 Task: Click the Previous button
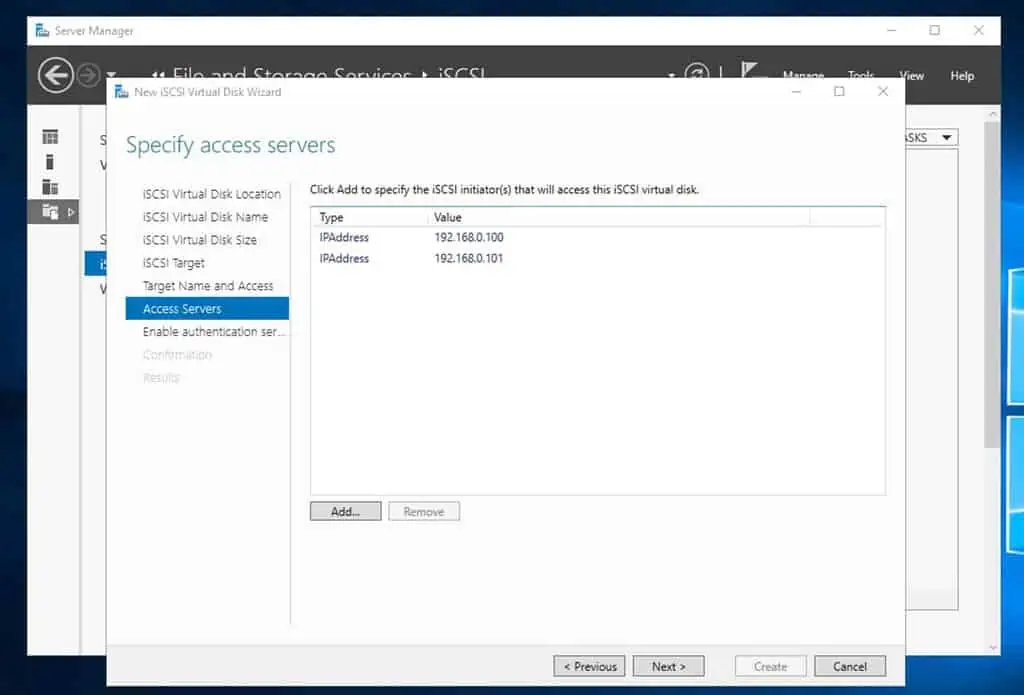[589, 666]
